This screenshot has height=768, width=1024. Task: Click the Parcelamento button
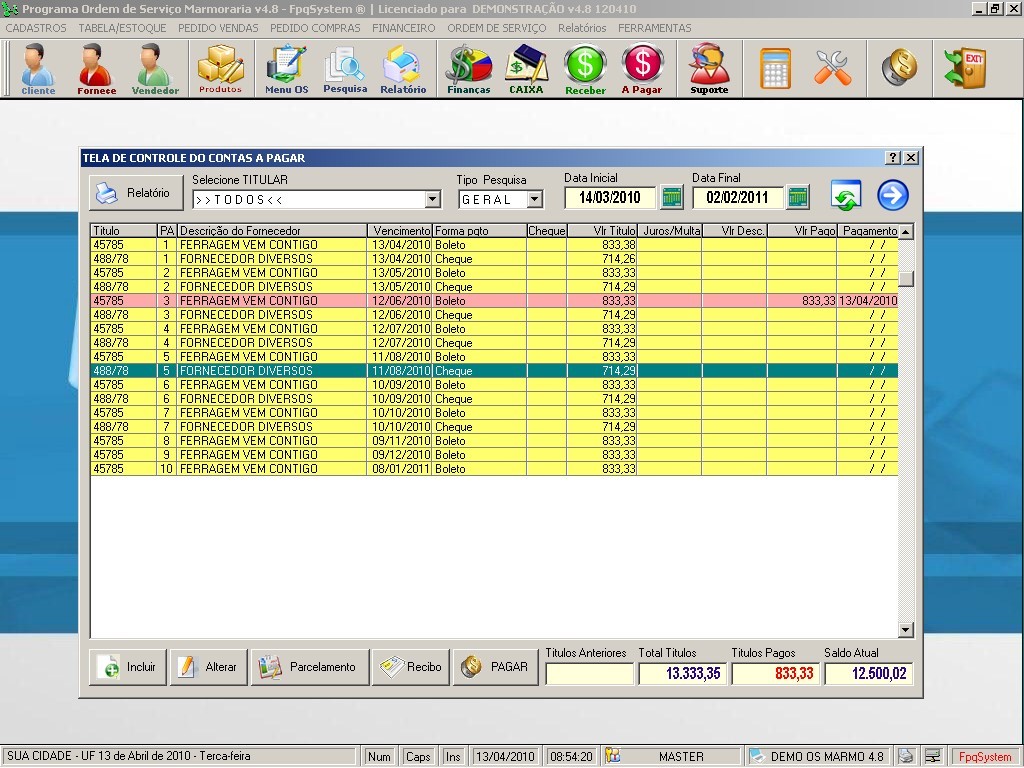click(x=309, y=667)
